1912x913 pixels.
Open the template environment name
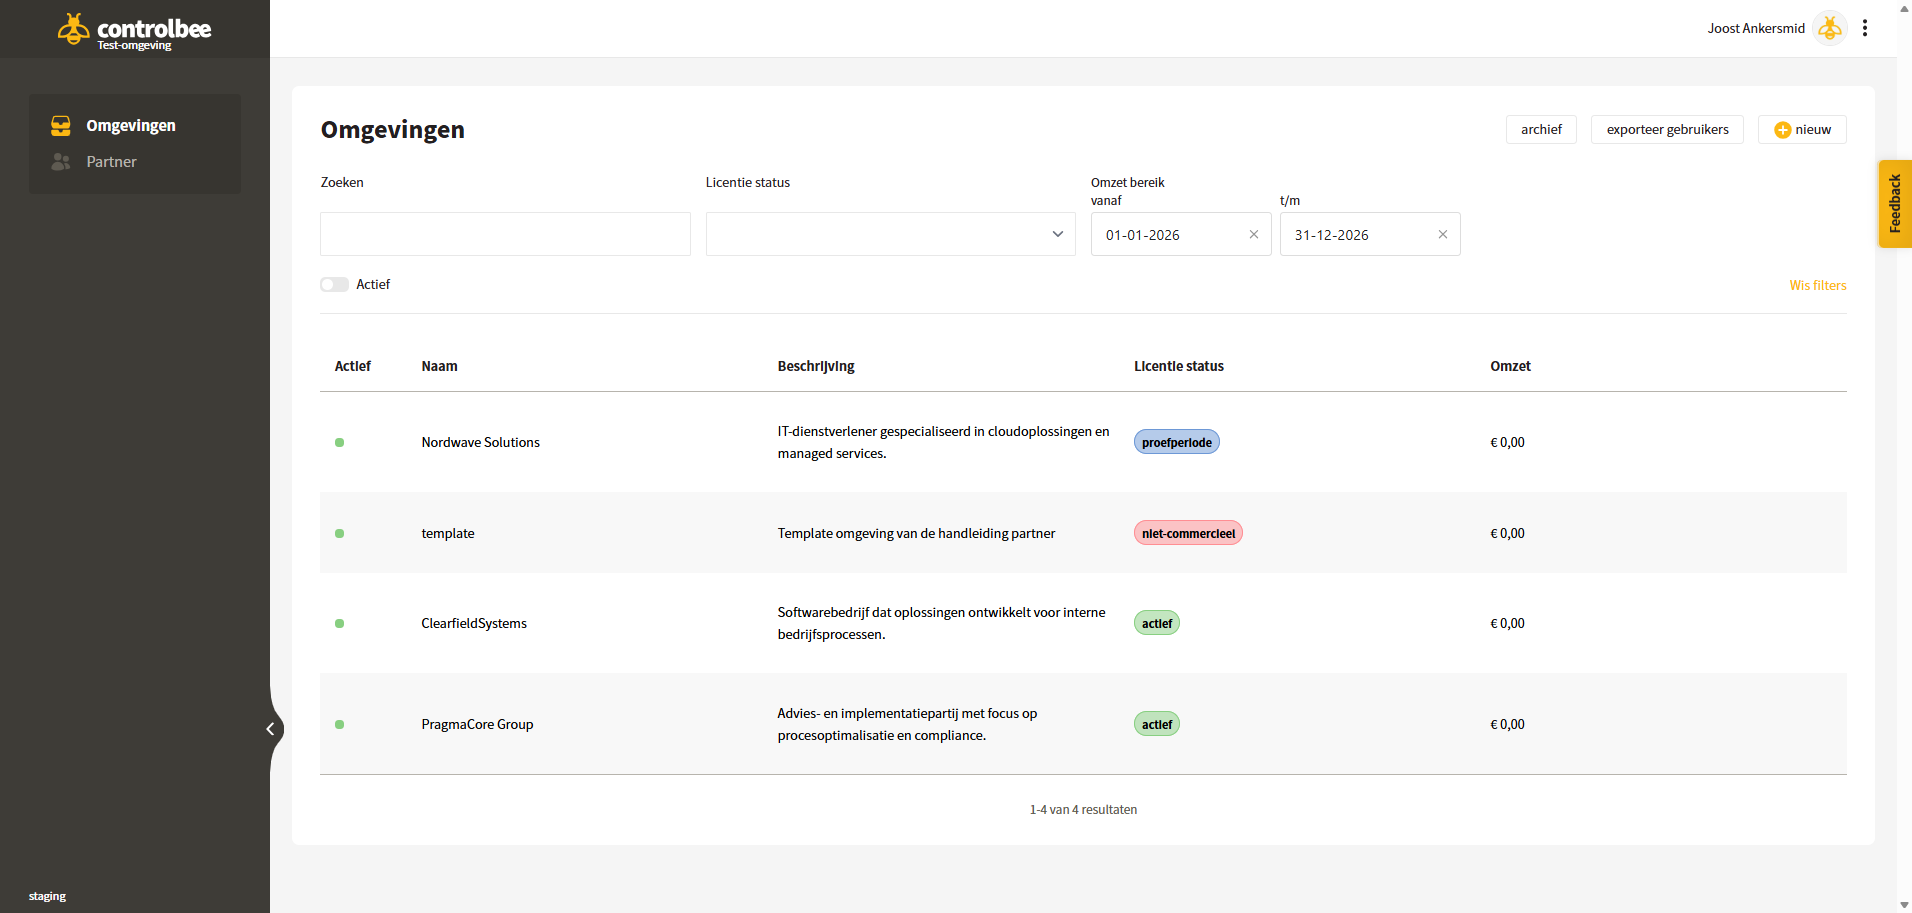click(x=448, y=533)
